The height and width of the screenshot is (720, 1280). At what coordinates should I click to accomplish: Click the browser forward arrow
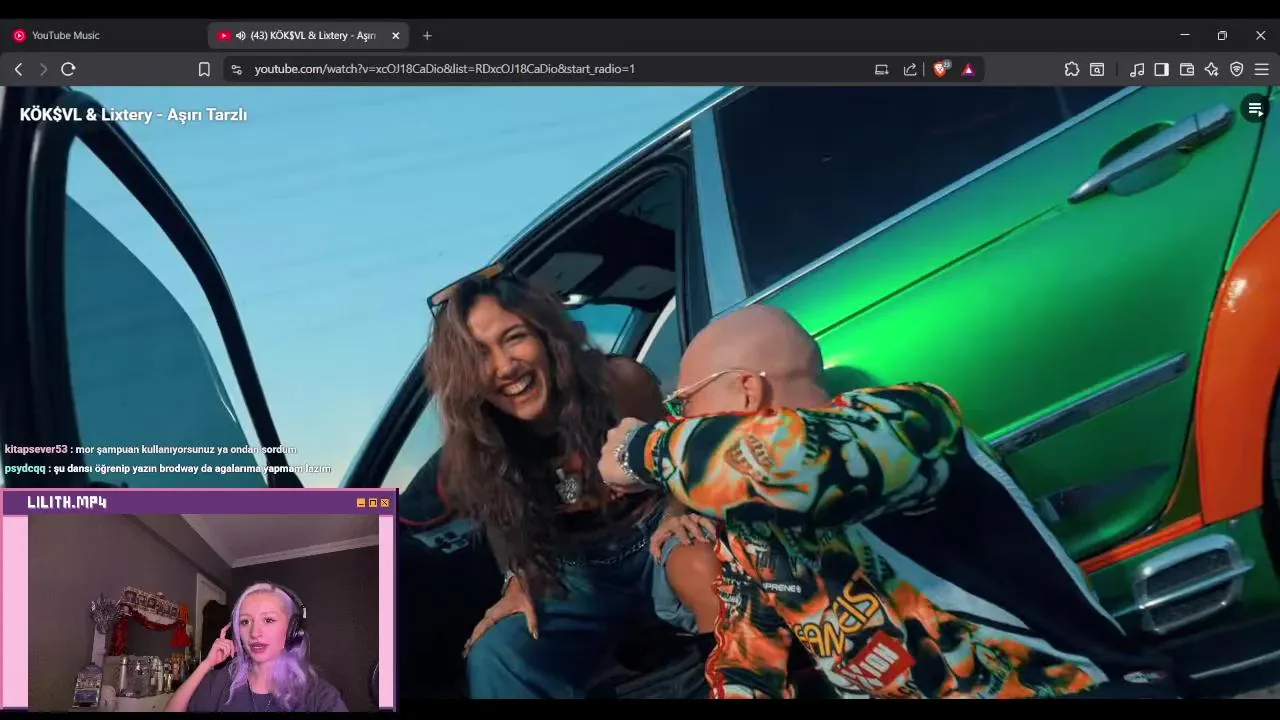(43, 69)
